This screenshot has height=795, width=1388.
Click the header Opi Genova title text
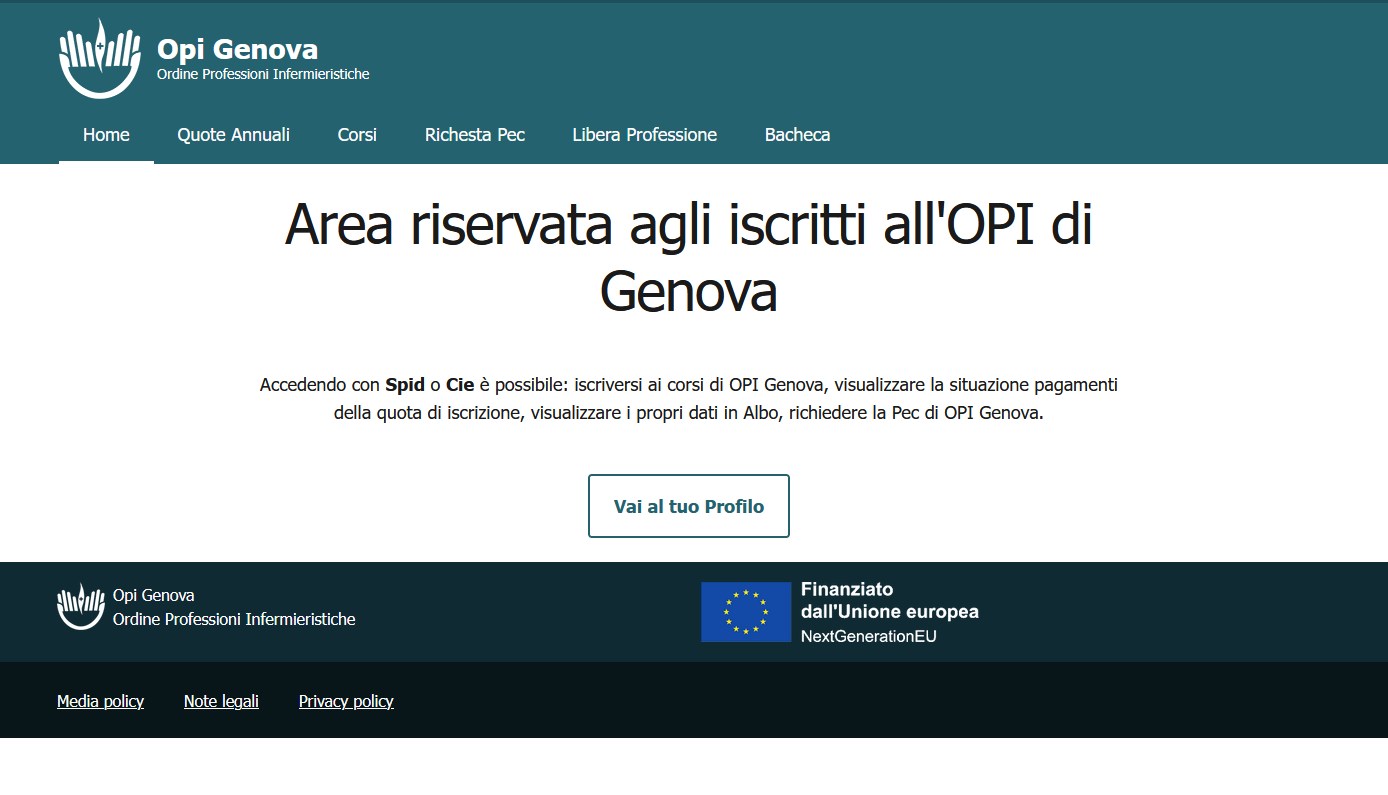(x=237, y=49)
